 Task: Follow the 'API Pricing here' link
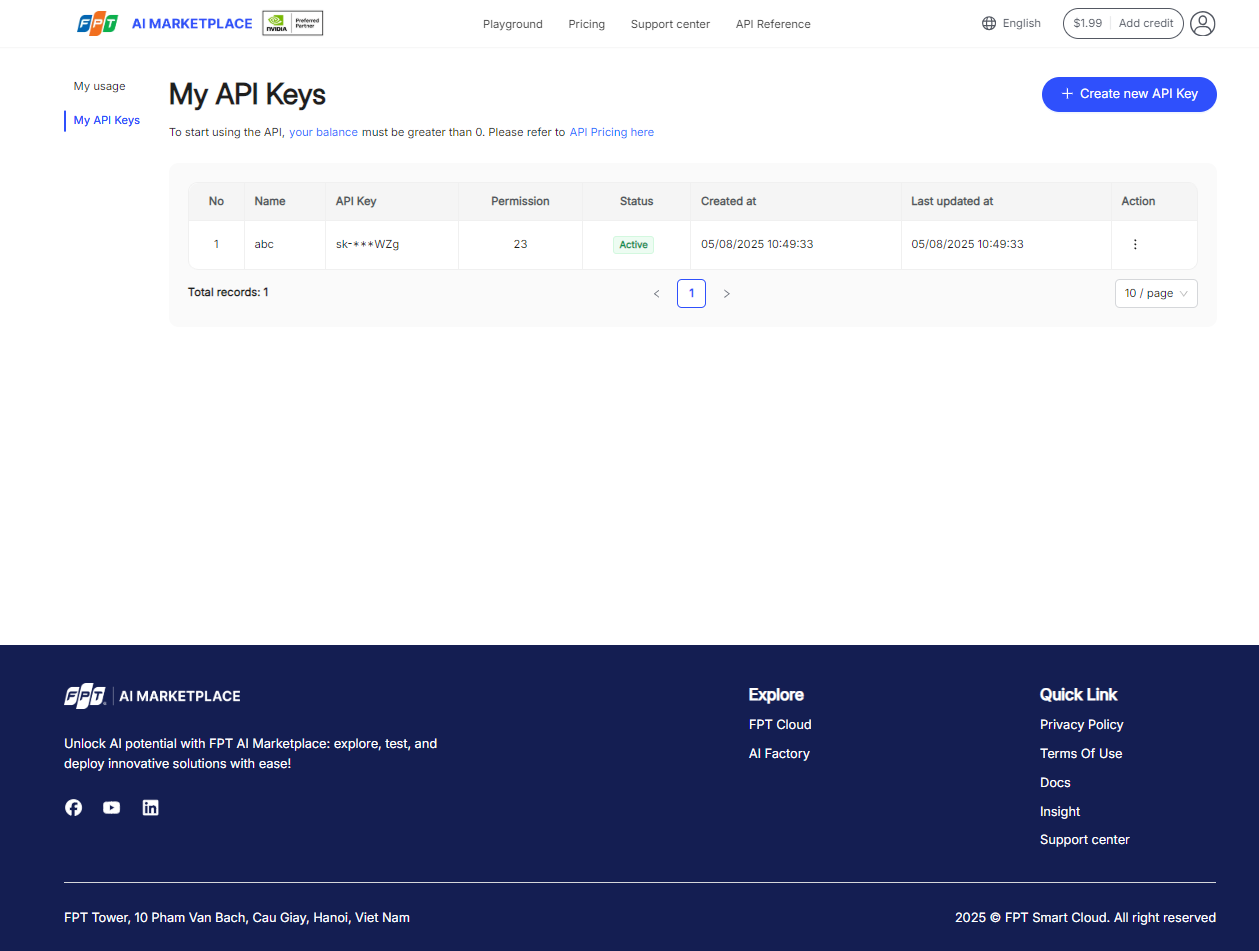point(612,132)
